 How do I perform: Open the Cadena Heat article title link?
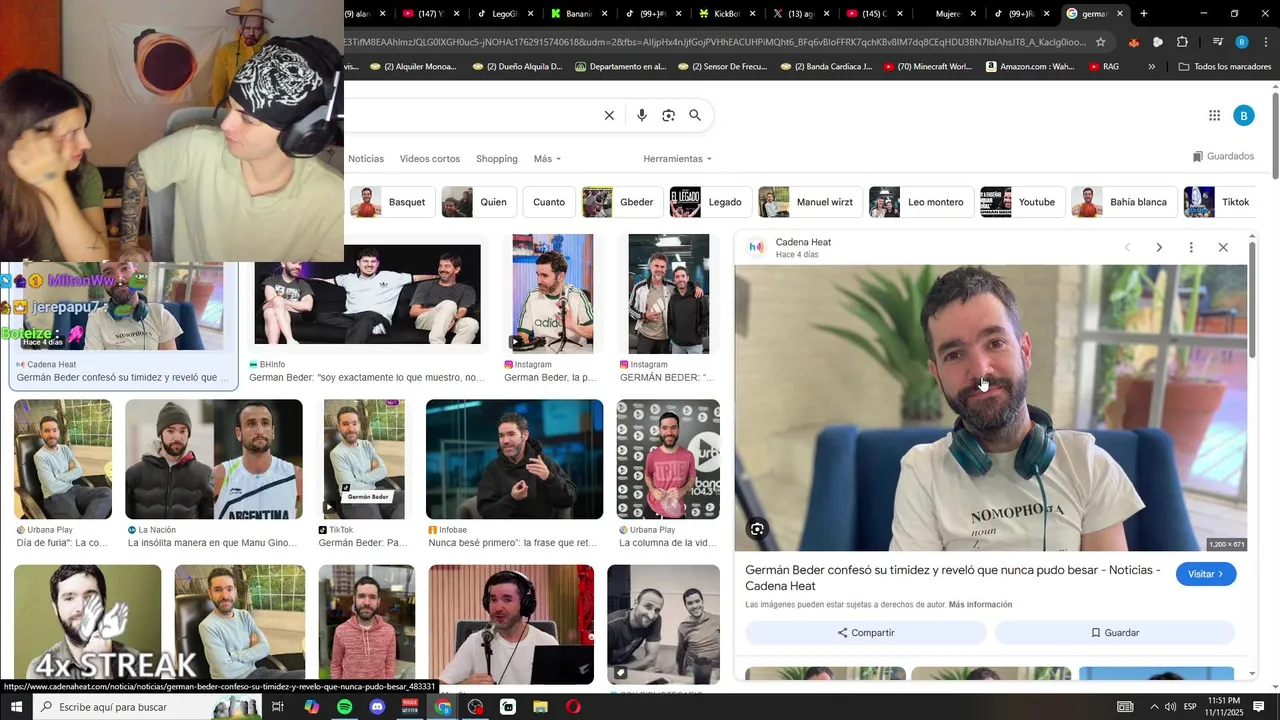pyautogui.click(x=953, y=578)
